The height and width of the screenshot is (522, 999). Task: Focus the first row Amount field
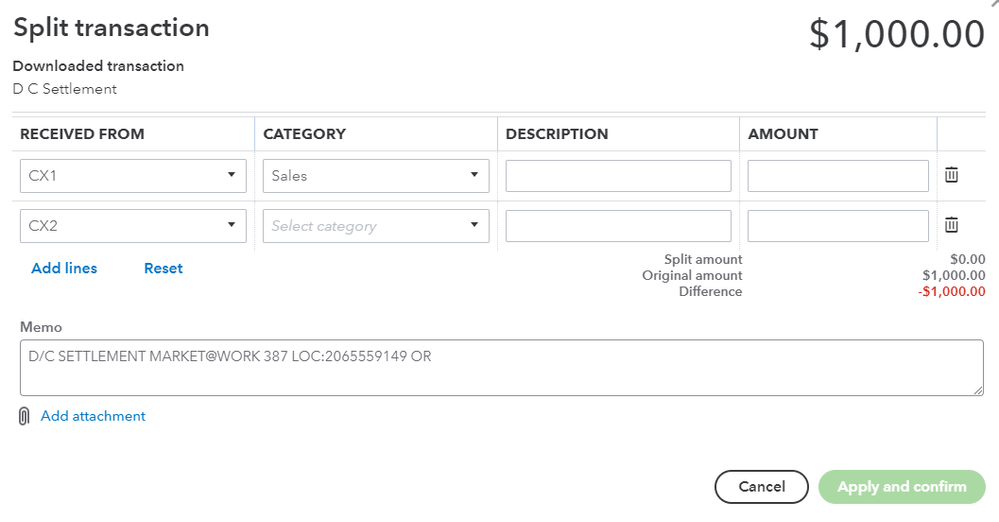838,176
